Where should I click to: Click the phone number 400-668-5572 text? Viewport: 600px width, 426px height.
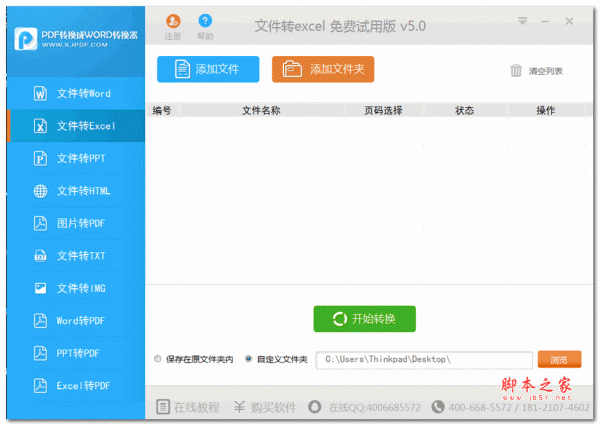(x=480, y=407)
